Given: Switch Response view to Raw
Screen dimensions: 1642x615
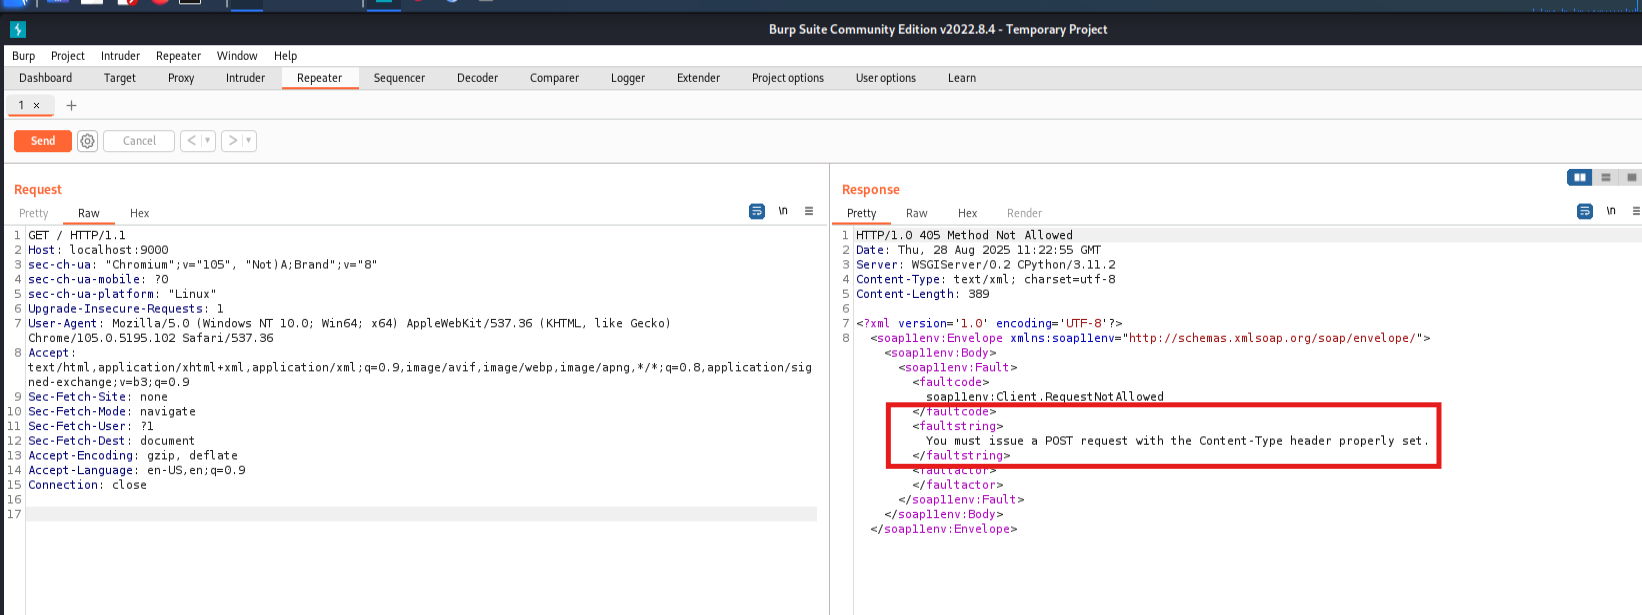Looking at the screenshot, I should click(916, 213).
